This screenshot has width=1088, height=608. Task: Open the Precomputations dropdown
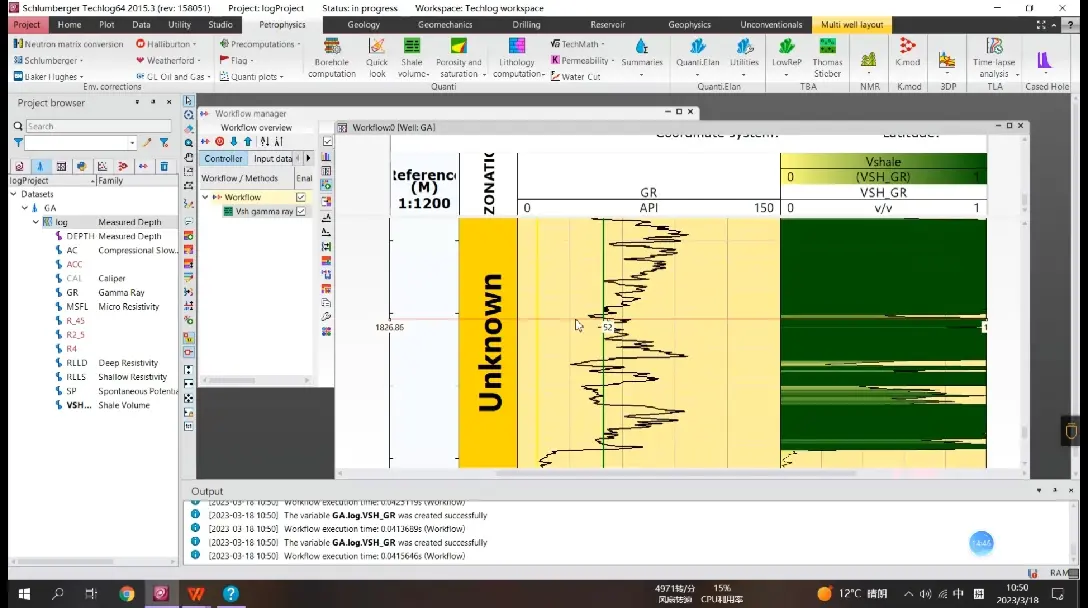click(x=260, y=44)
